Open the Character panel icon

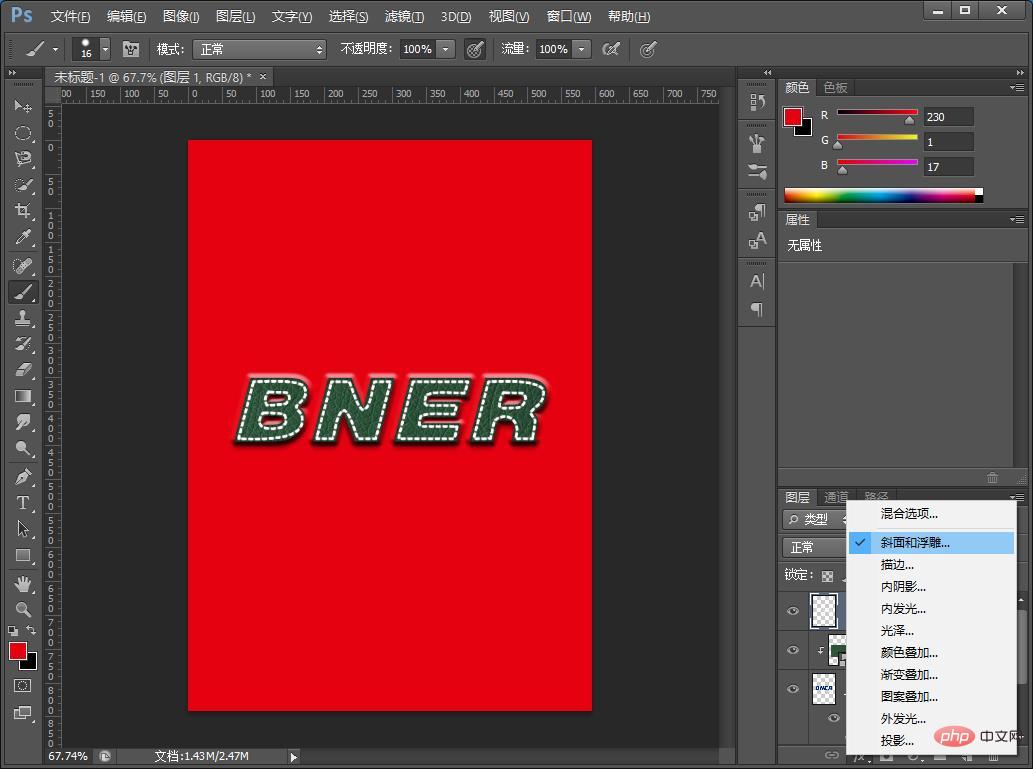(757, 281)
